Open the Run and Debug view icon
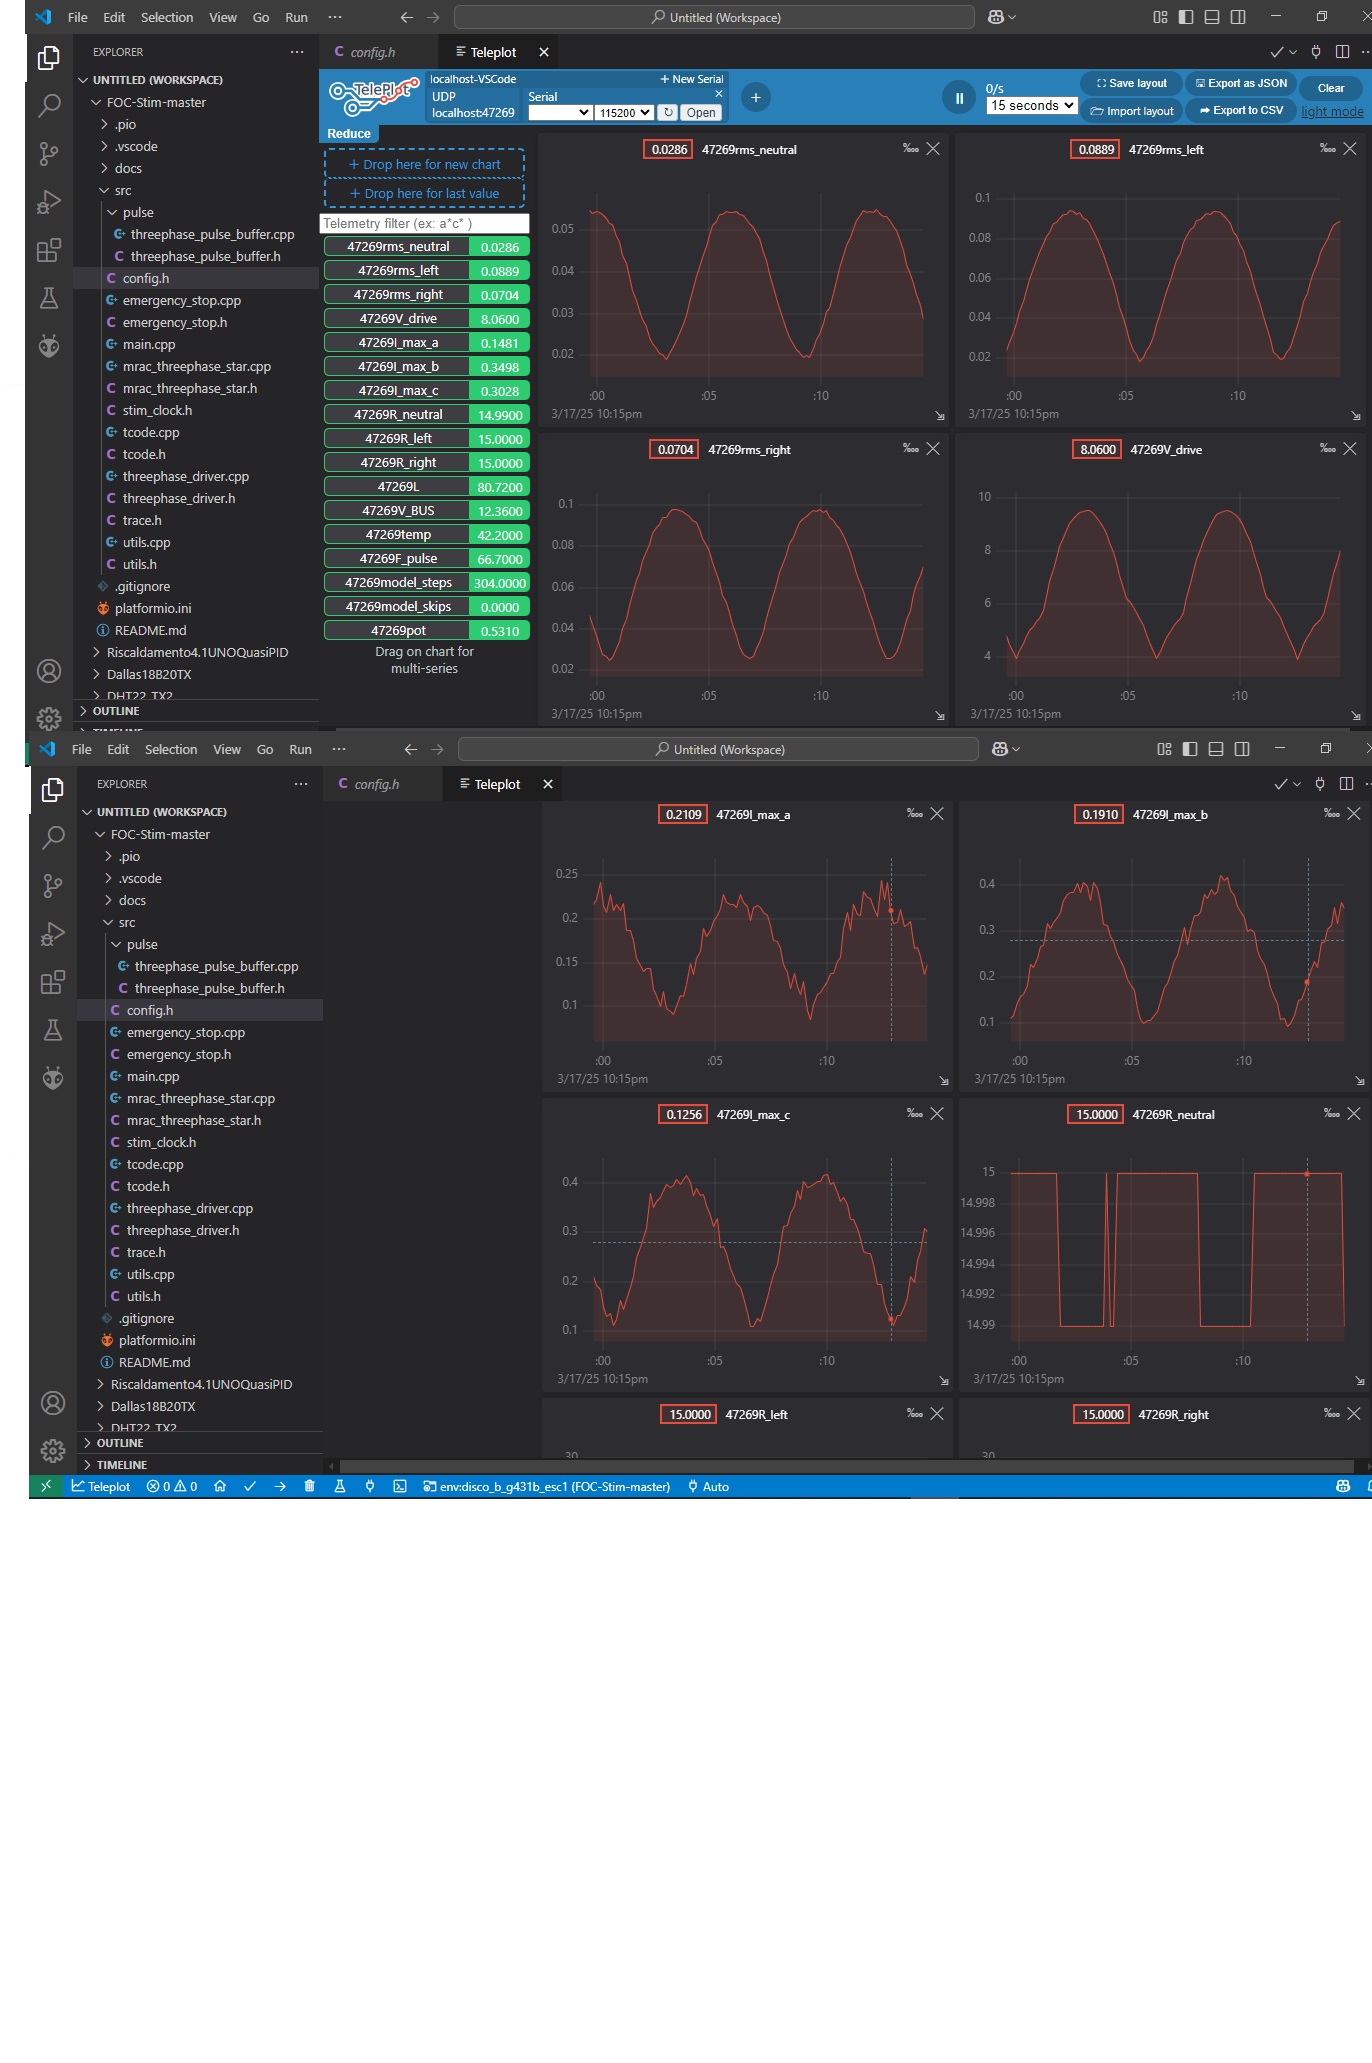 (x=49, y=201)
